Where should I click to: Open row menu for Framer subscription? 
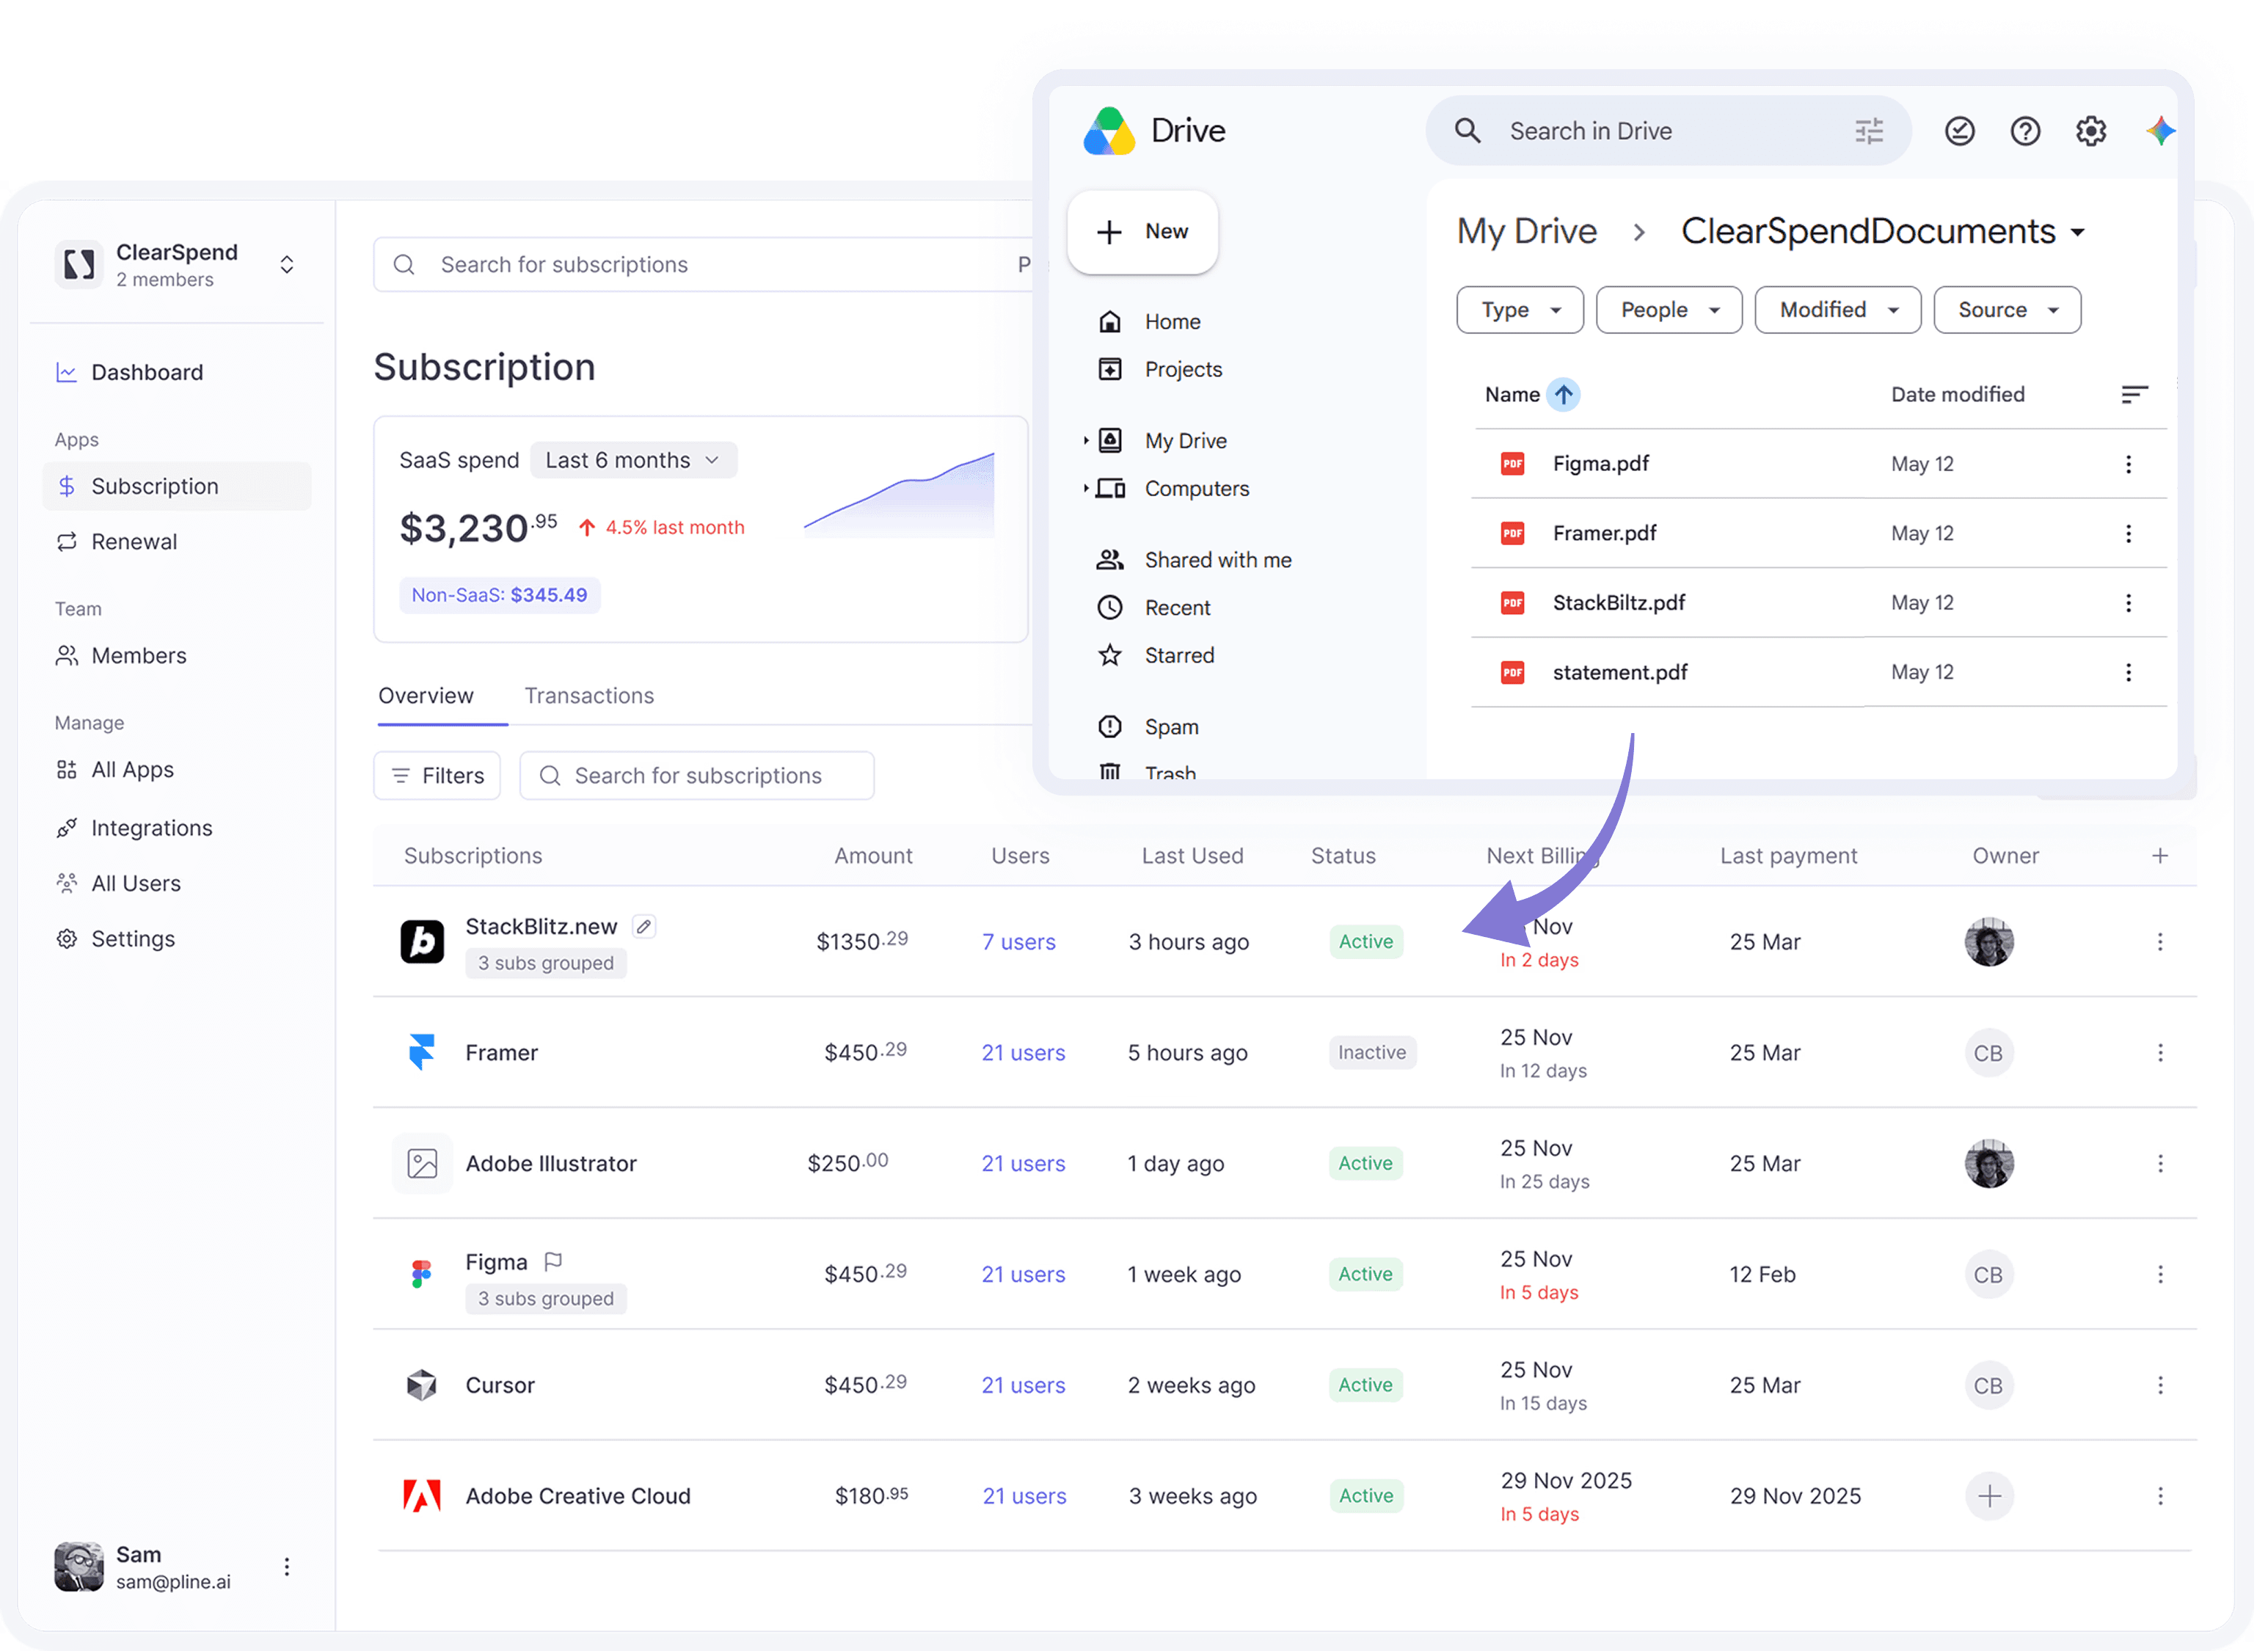click(2160, 1053)
